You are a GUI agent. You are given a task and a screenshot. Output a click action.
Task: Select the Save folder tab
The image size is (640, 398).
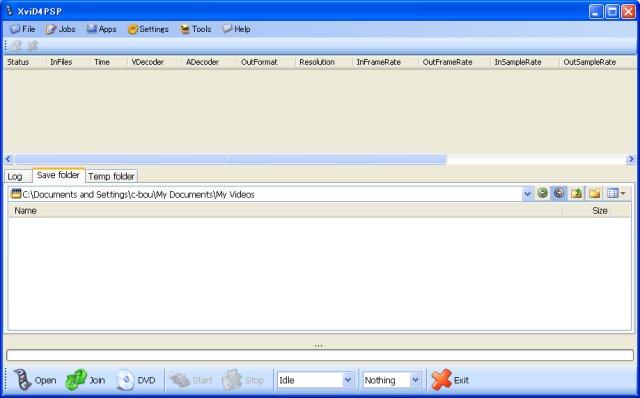(x=58, y=175)
